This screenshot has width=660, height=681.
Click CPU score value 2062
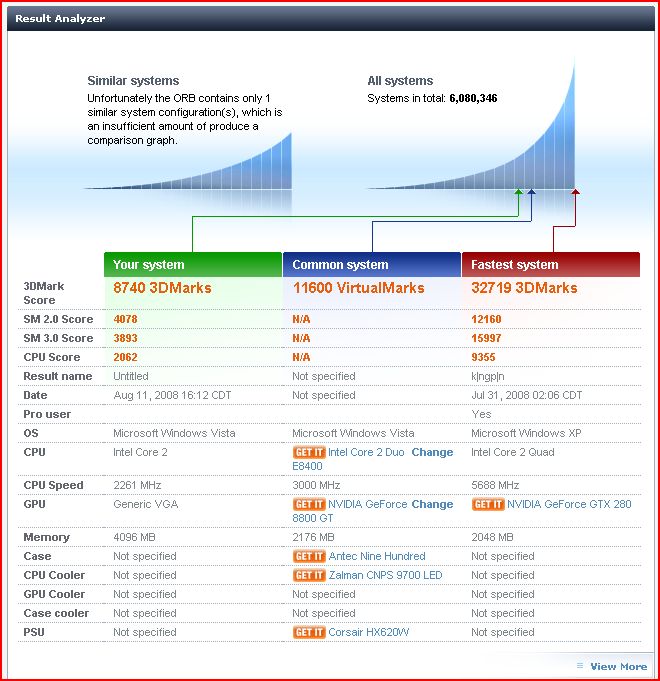pyautogui.click(x=125, y=357)
